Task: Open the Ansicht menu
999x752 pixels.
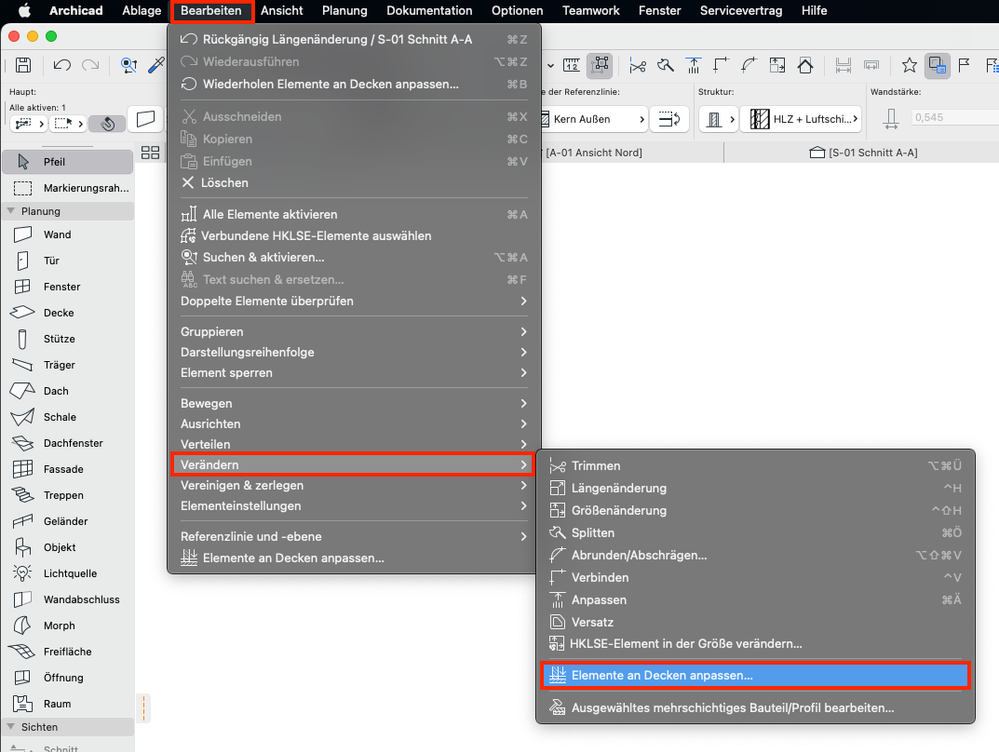Action: (x=282, y=11)
